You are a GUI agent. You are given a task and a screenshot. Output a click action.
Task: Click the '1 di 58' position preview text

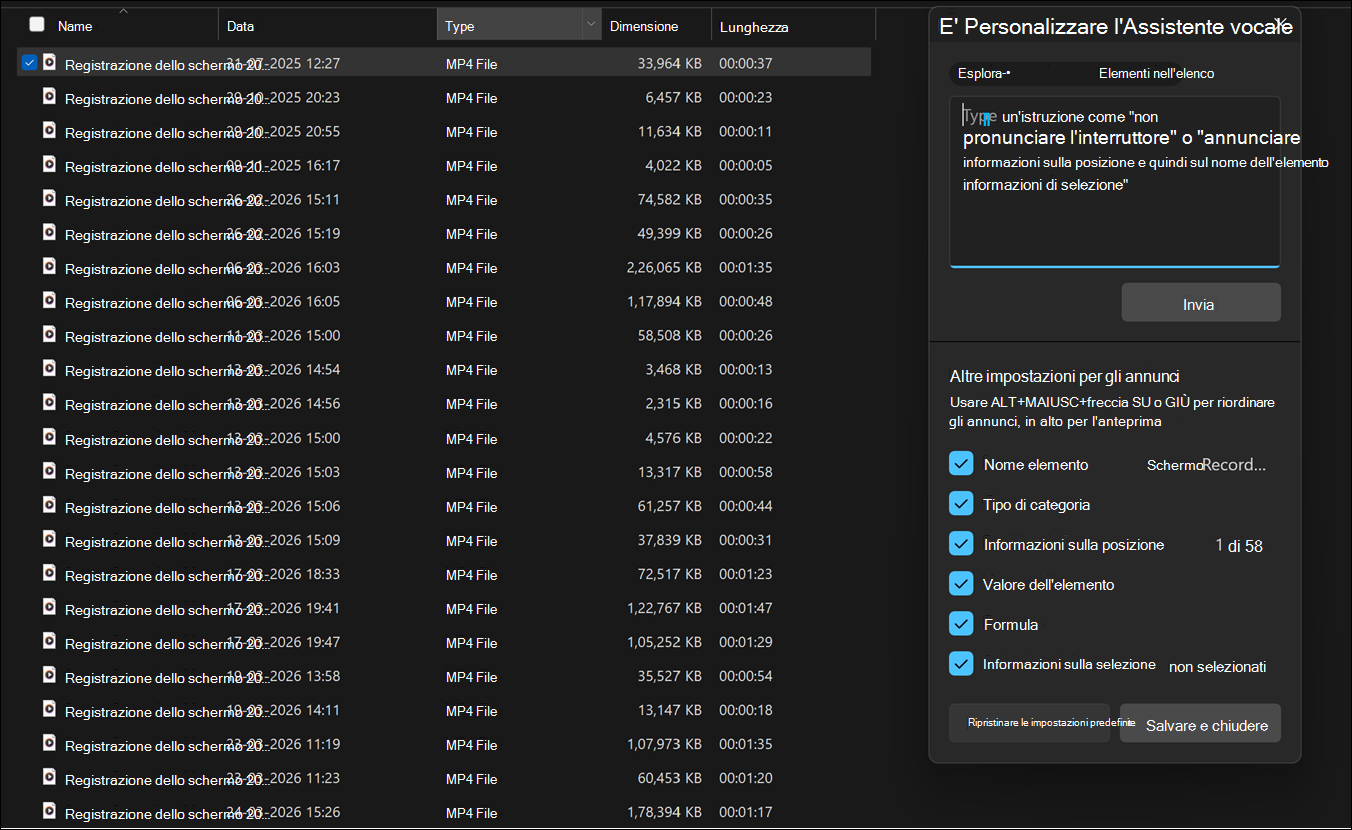[x=1239, y=546]
